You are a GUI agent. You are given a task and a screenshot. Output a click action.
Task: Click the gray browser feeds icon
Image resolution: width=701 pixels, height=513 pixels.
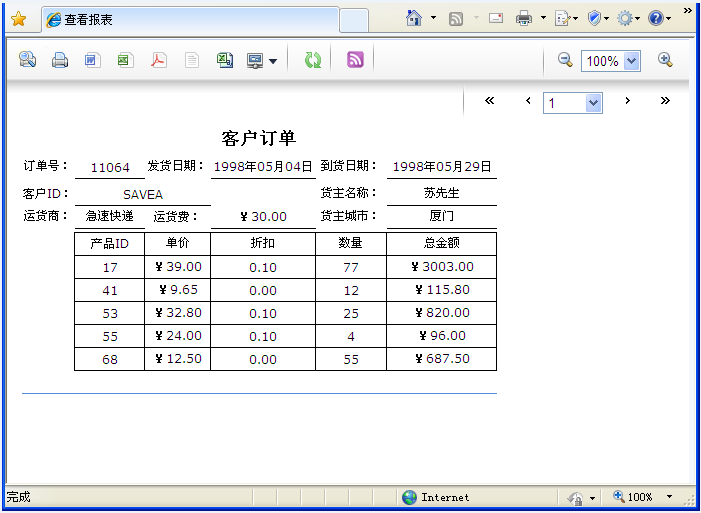pyautogui.click(x=456, y=19)
